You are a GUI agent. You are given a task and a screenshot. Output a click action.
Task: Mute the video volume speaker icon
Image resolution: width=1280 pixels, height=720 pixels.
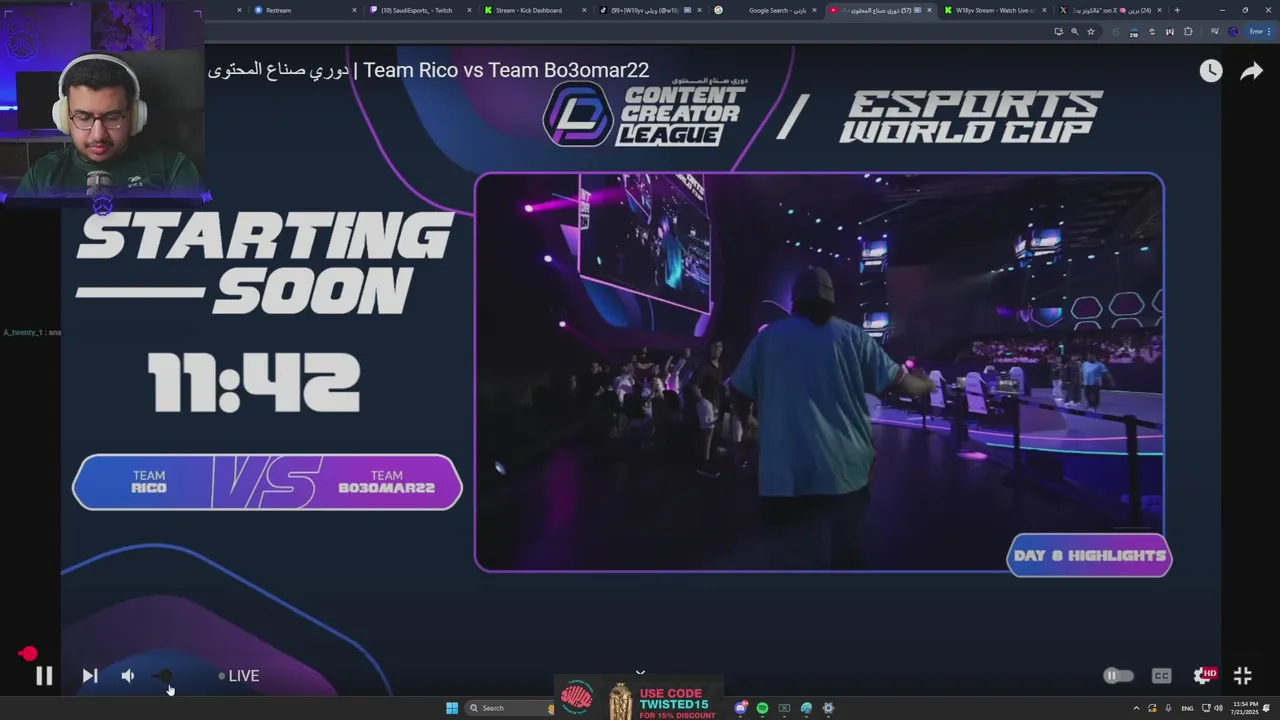[128, 676]
